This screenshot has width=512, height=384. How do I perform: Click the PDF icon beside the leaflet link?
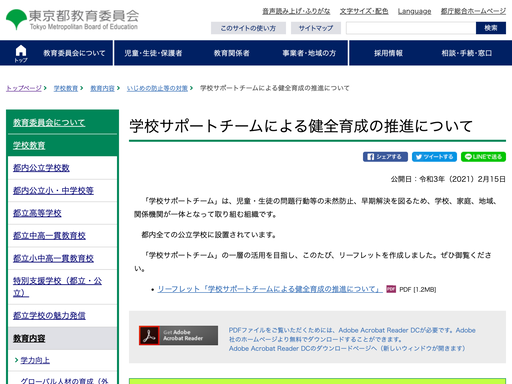[x=391, y=289]
